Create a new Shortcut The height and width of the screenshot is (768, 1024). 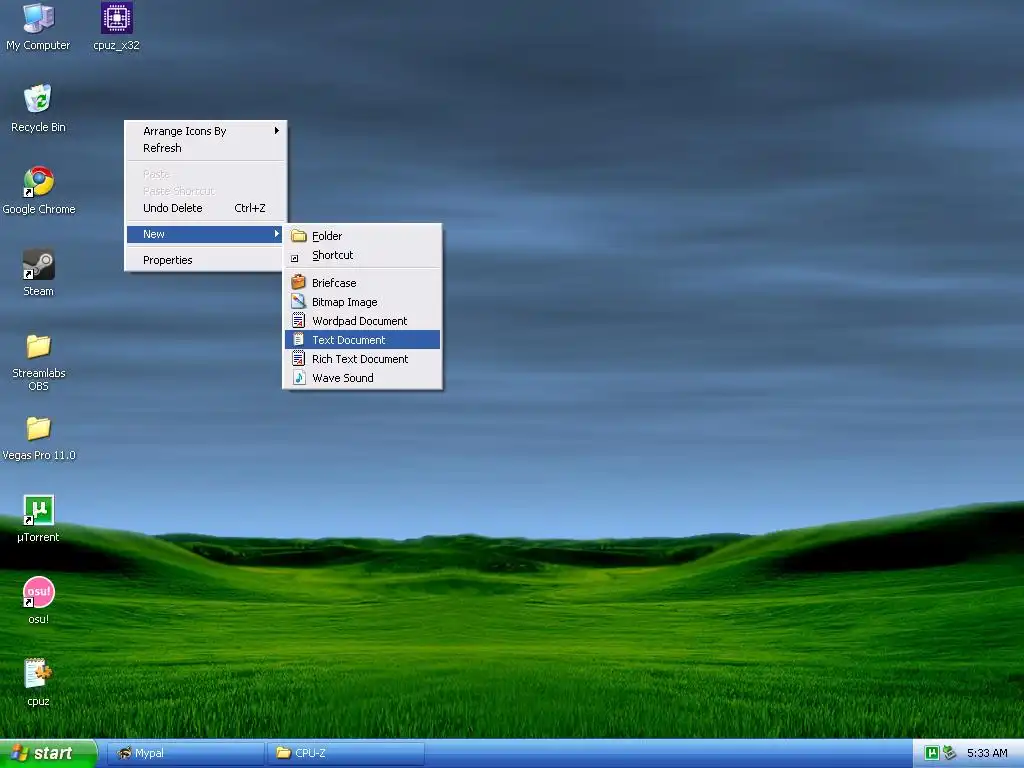pyautogui.click(x=362, y=255)
